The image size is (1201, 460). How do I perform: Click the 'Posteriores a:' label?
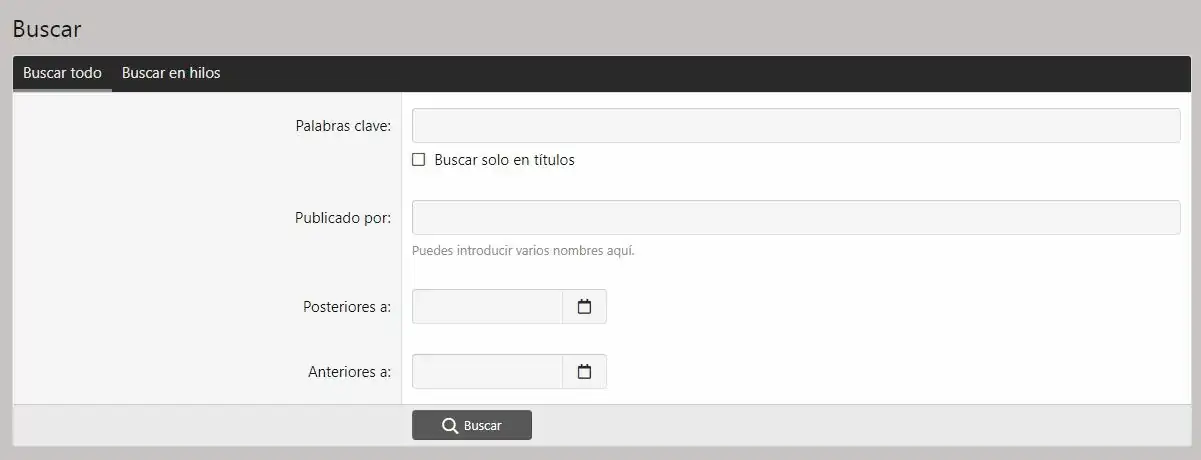click(x=347, y=307)
